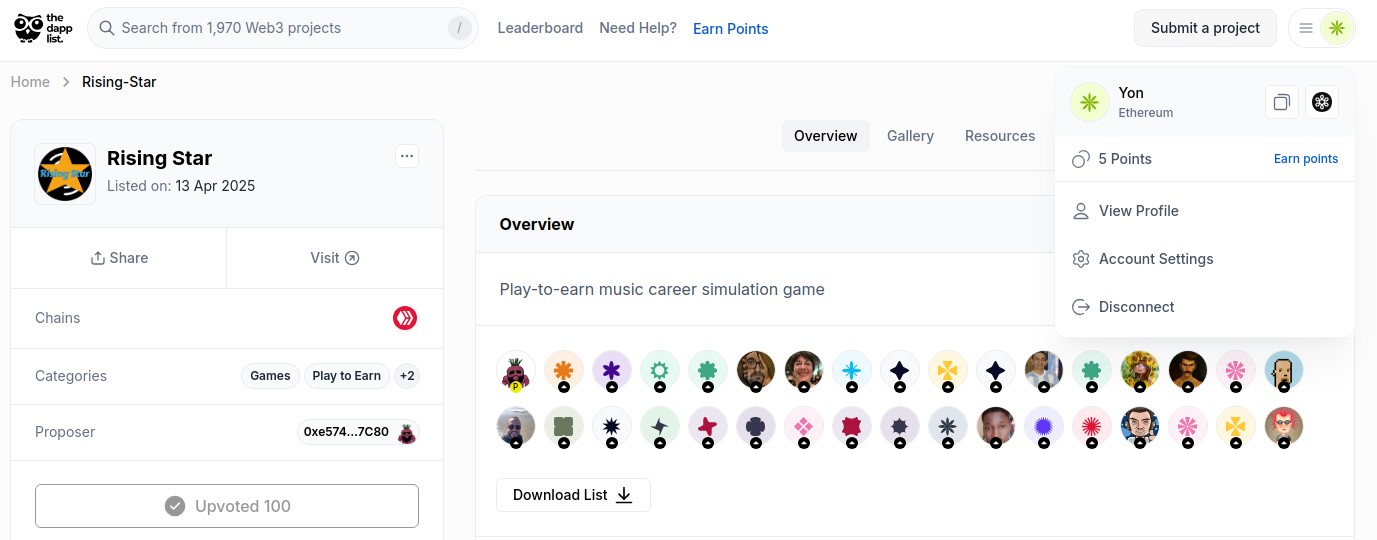Select the pink diamonds upvoter avatar
Image resolution: width=1377 pixels, height=540 pixels.
(804, 427)
